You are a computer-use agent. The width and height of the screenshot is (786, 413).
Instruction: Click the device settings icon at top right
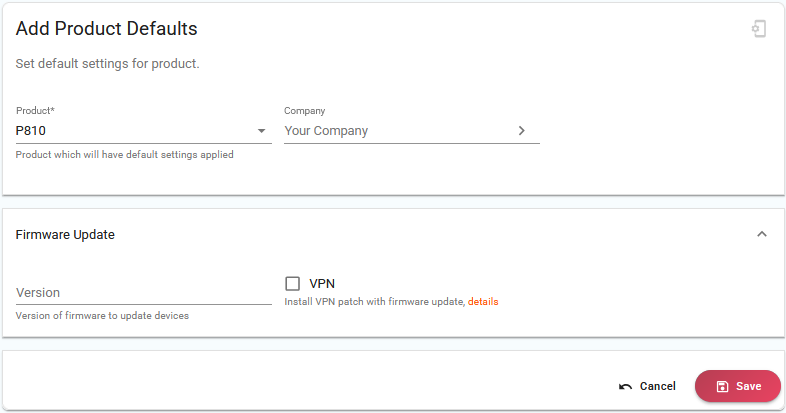click(759, 29)
